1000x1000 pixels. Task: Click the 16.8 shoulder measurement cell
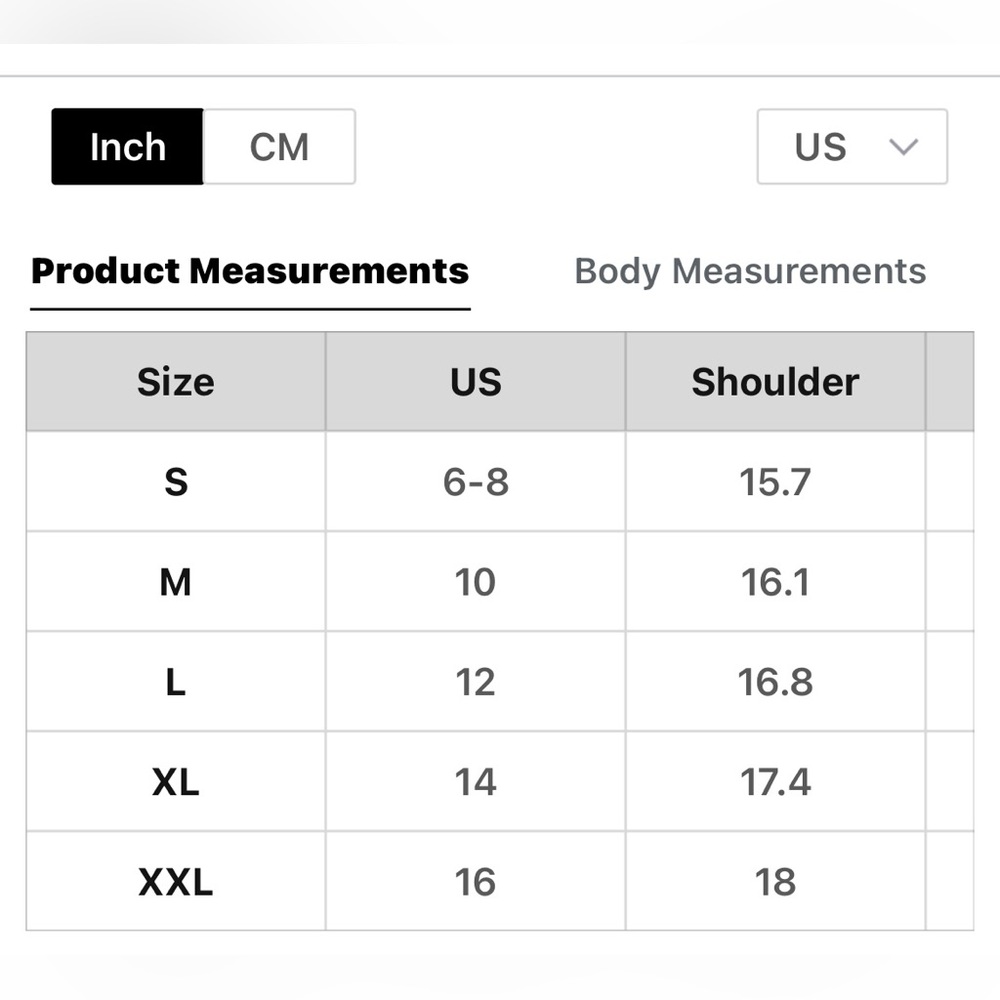click(776, 682)
